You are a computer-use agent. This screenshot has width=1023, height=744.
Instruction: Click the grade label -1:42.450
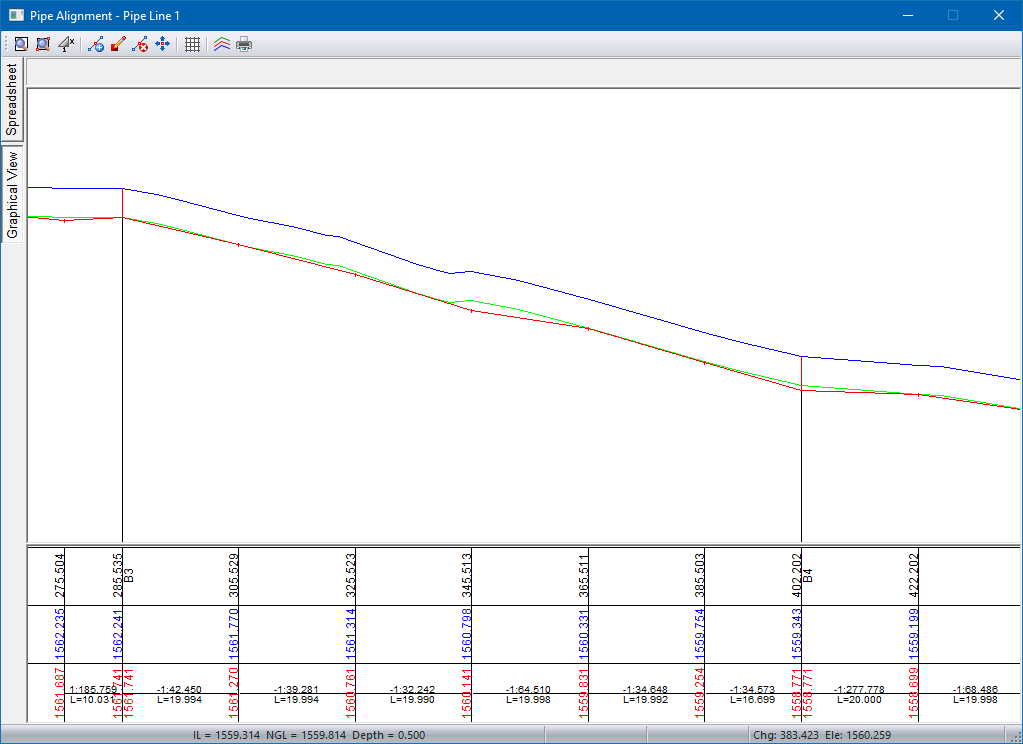[179, 689]
